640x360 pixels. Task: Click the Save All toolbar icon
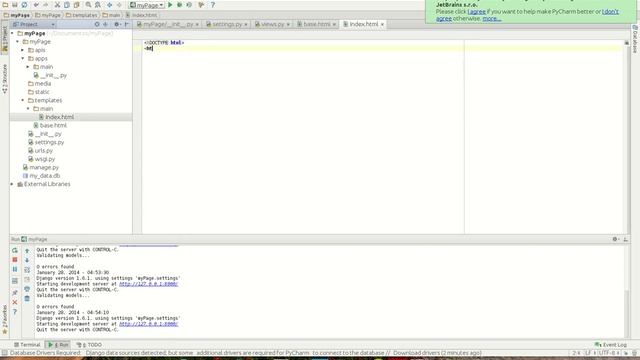coord(15,5)
